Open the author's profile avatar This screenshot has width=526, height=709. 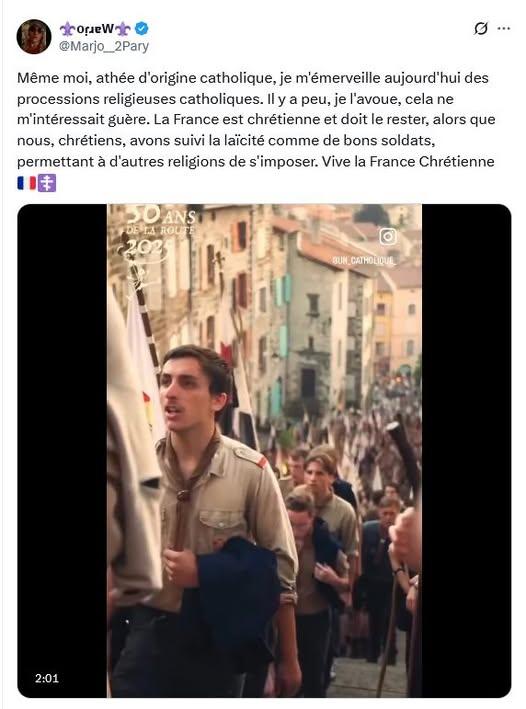[x=34, y=37]
